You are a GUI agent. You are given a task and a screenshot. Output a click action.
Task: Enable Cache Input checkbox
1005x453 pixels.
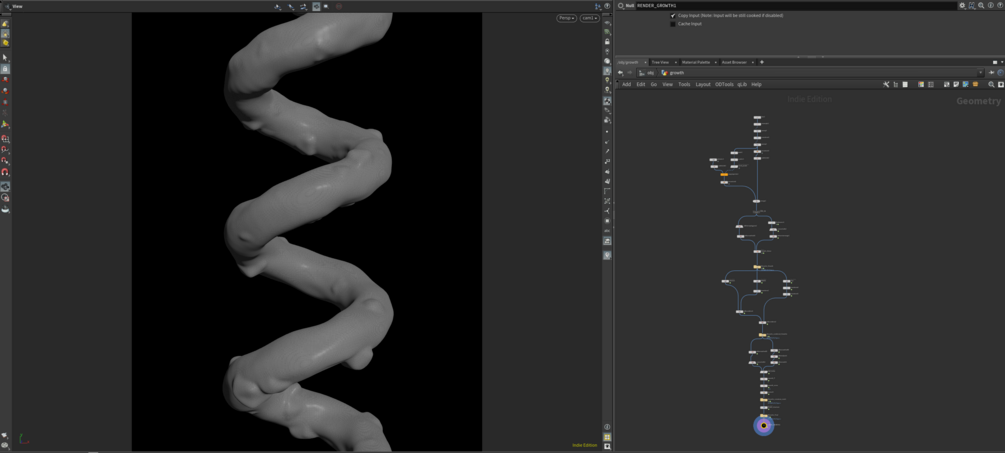pos(673,24)
